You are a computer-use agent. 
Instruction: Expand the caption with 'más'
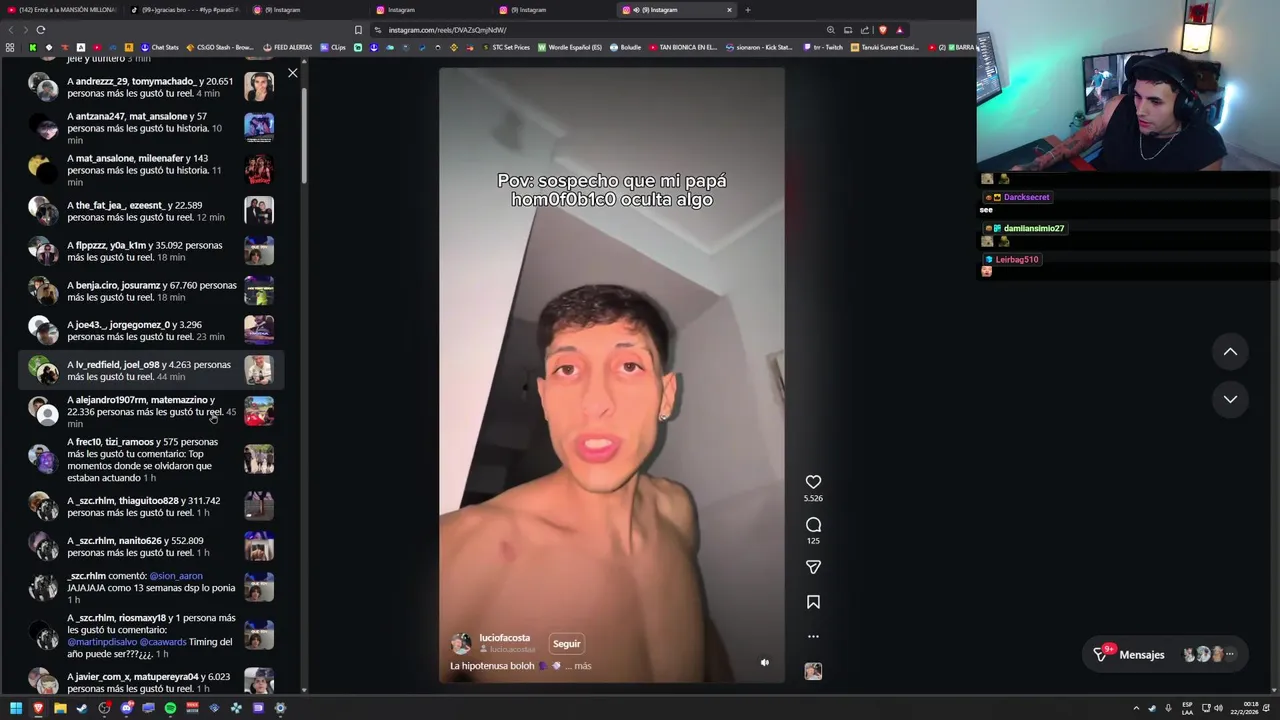(x=583, y=666)
